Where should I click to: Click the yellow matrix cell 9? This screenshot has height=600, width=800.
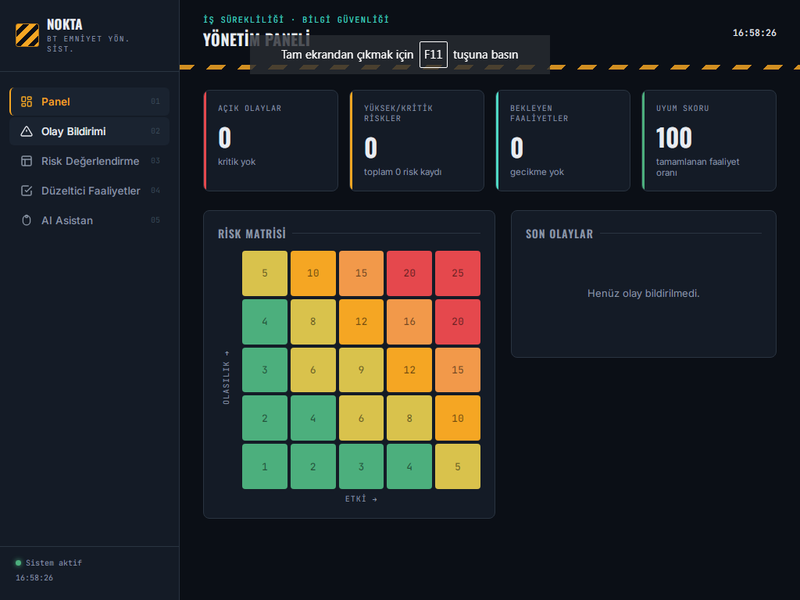(x=361, y=369)
